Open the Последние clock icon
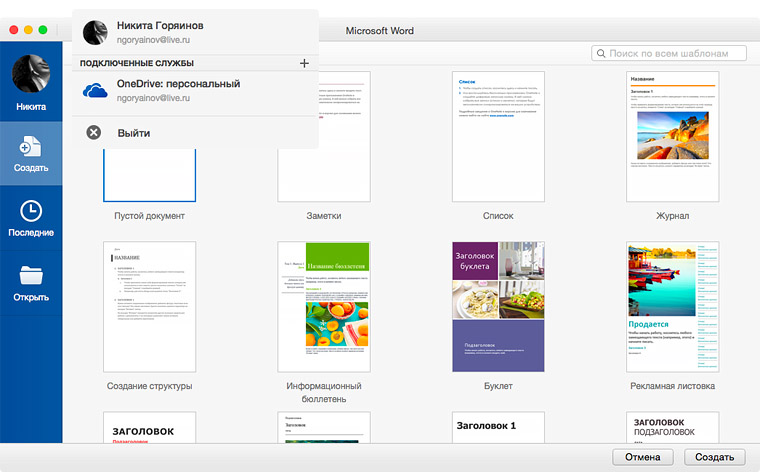The image size is (760, 472). [x=31, y=211]
